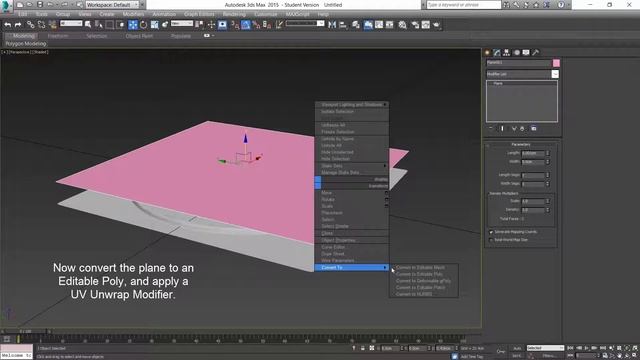Screen dimensions: 640x360
Task: Open the Modifiers menu in menu bar
Action: (133, 14)
